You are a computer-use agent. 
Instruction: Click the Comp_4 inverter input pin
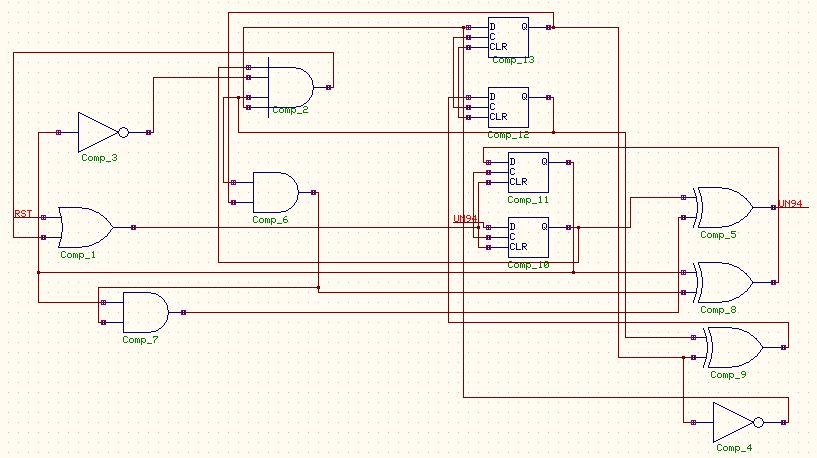[x=693, y=422]
